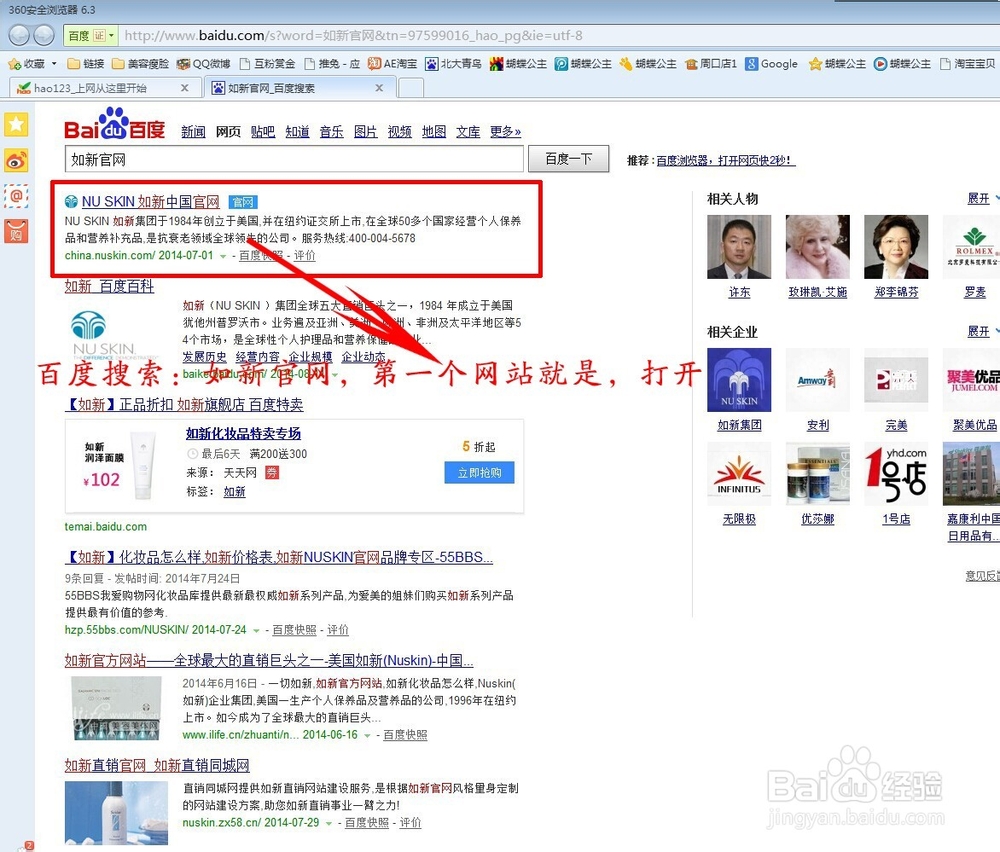Open the 如新直销官网 result link
Screen dimensions: 1000x852
(157, 765)
